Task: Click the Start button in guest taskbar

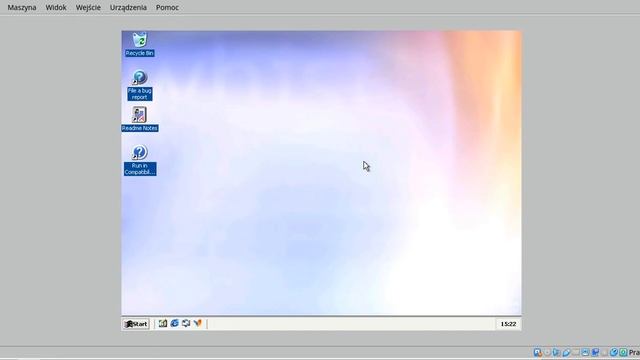Action: [x=136, y=324]
